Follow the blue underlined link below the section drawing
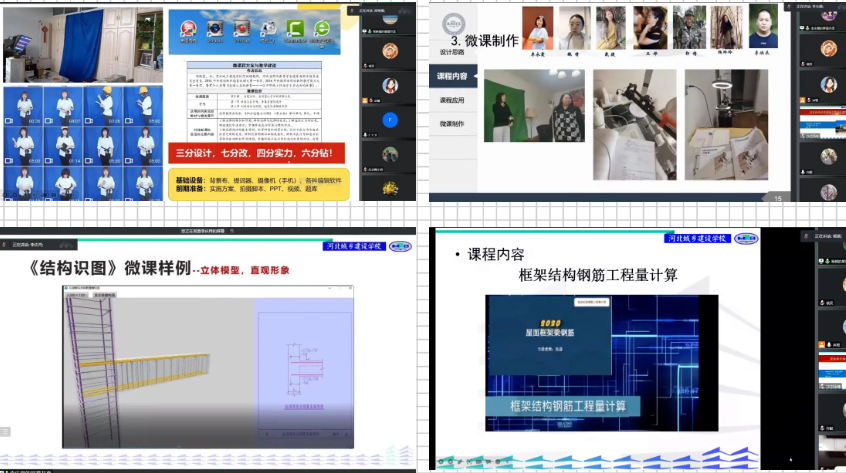The image size is (846, 473). tap(302, 409)
